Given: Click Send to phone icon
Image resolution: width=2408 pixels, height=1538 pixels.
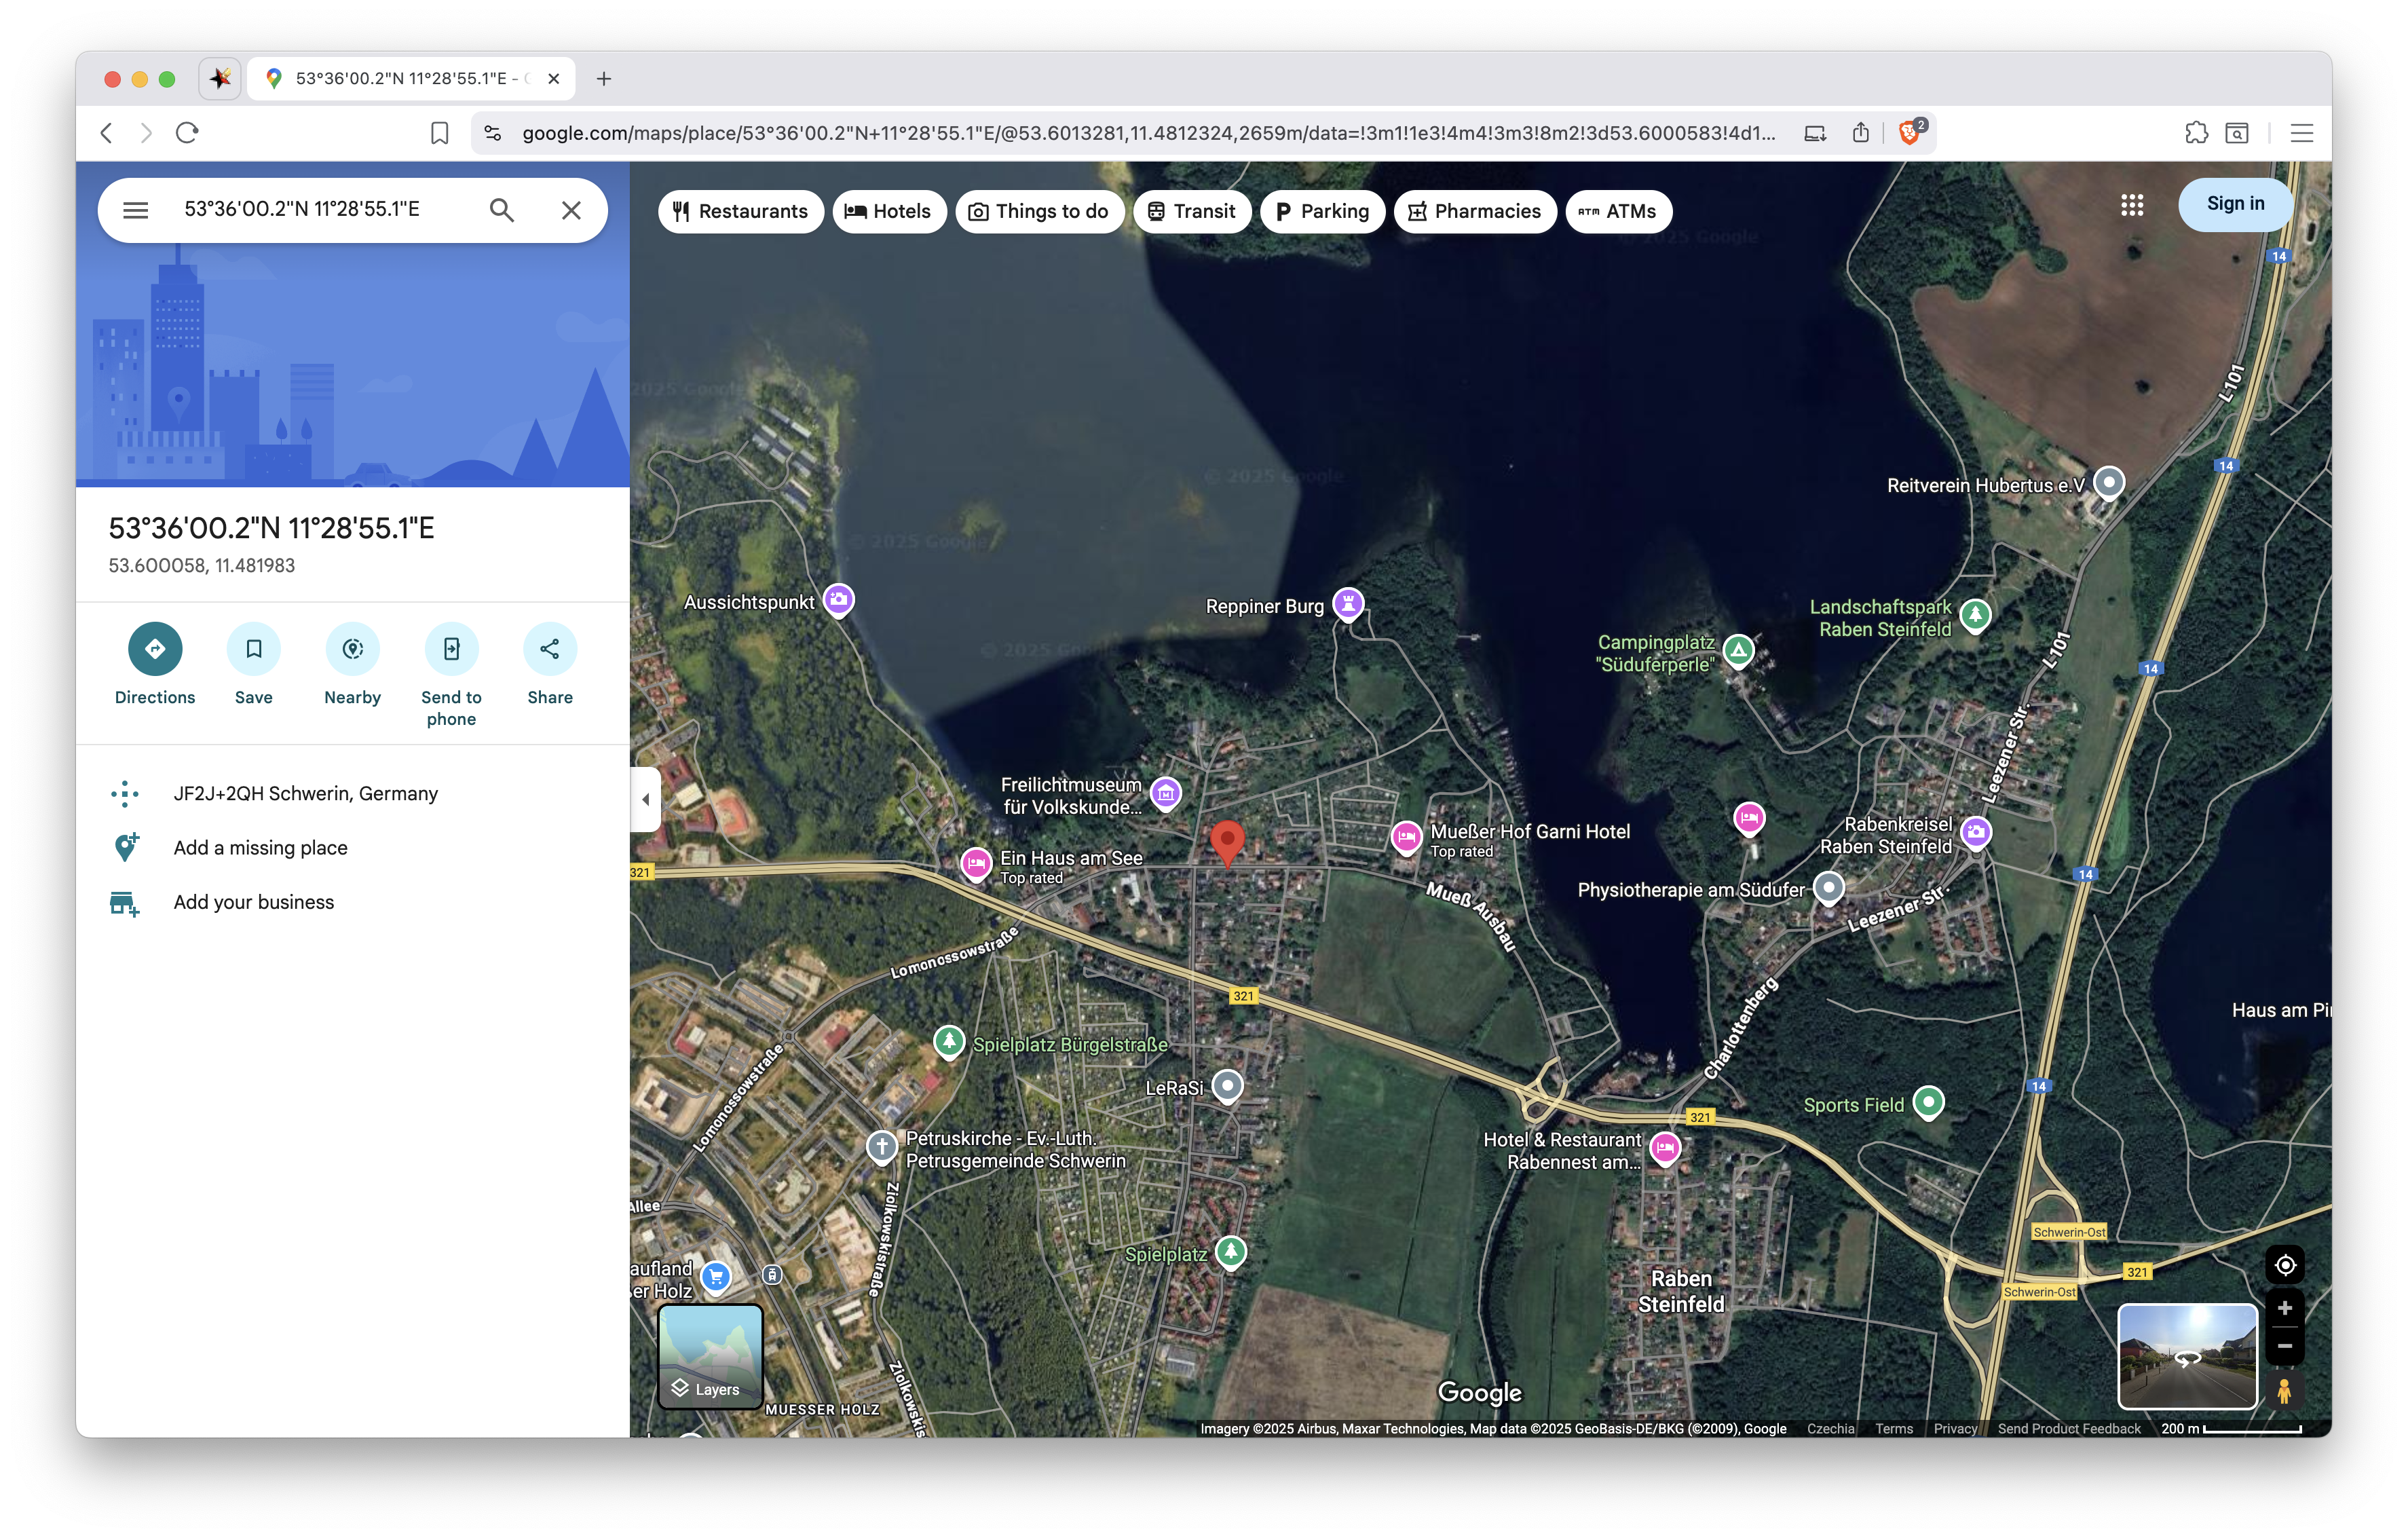Looking at the screenshot, I should coord(451,649).
